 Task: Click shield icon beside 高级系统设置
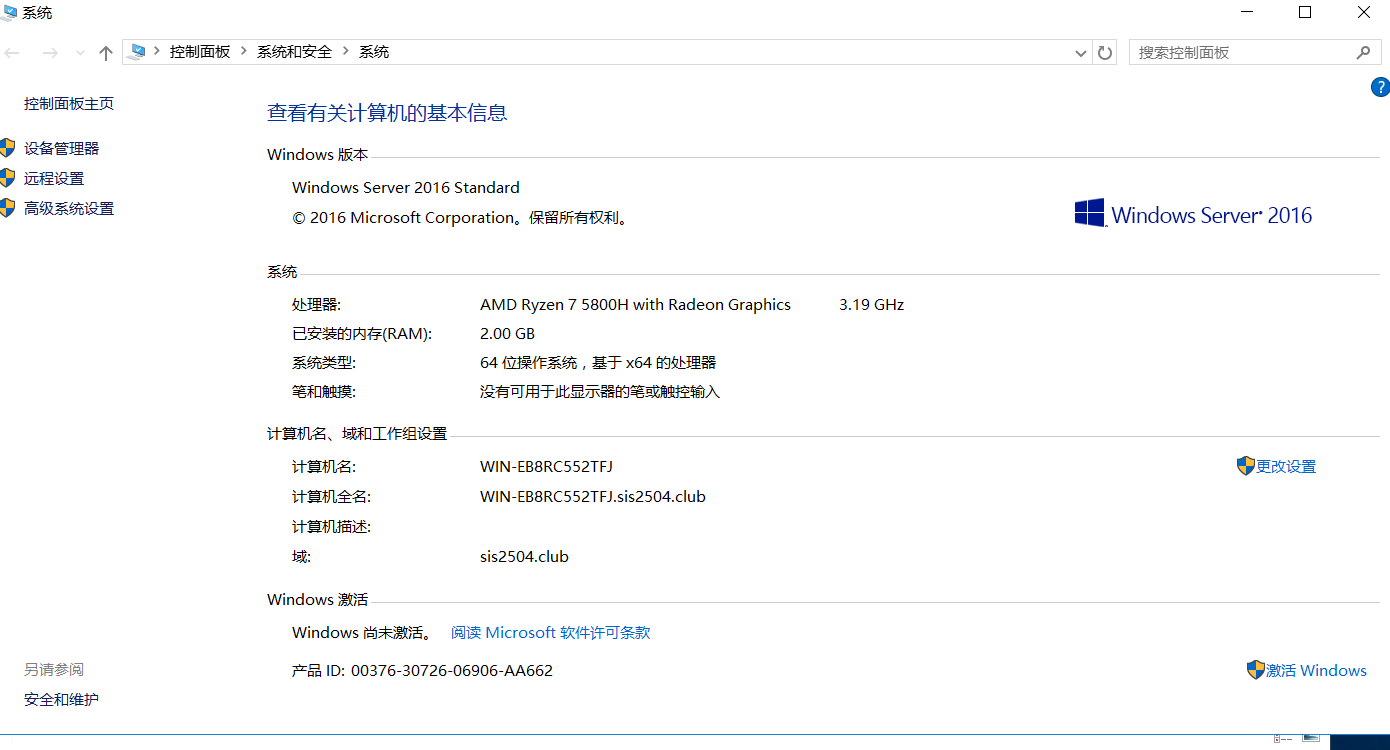(8, 208)
